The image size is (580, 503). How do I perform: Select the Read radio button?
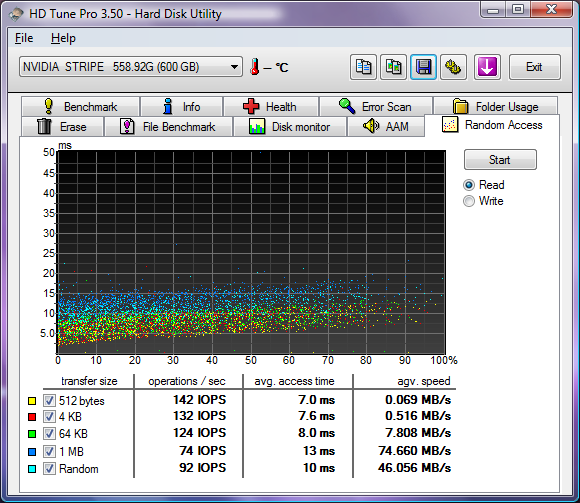click(469, 185)
